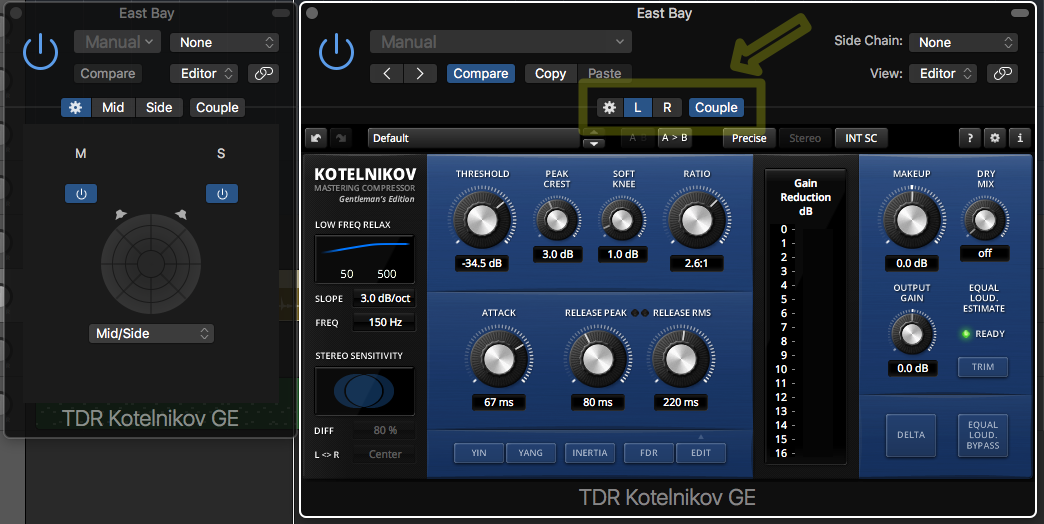Select the R channel tab
Image resolution: width=1044 pixels, height=524 pixels.
click(x=667, y=107)
